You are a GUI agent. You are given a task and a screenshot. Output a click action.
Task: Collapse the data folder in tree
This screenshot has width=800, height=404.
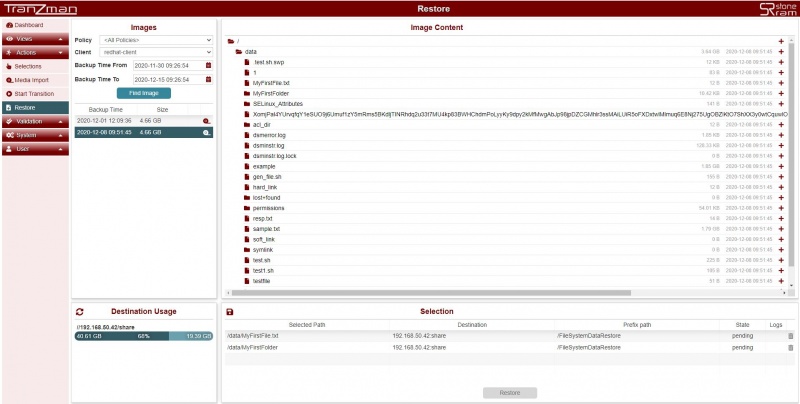[x=238, y=51]
